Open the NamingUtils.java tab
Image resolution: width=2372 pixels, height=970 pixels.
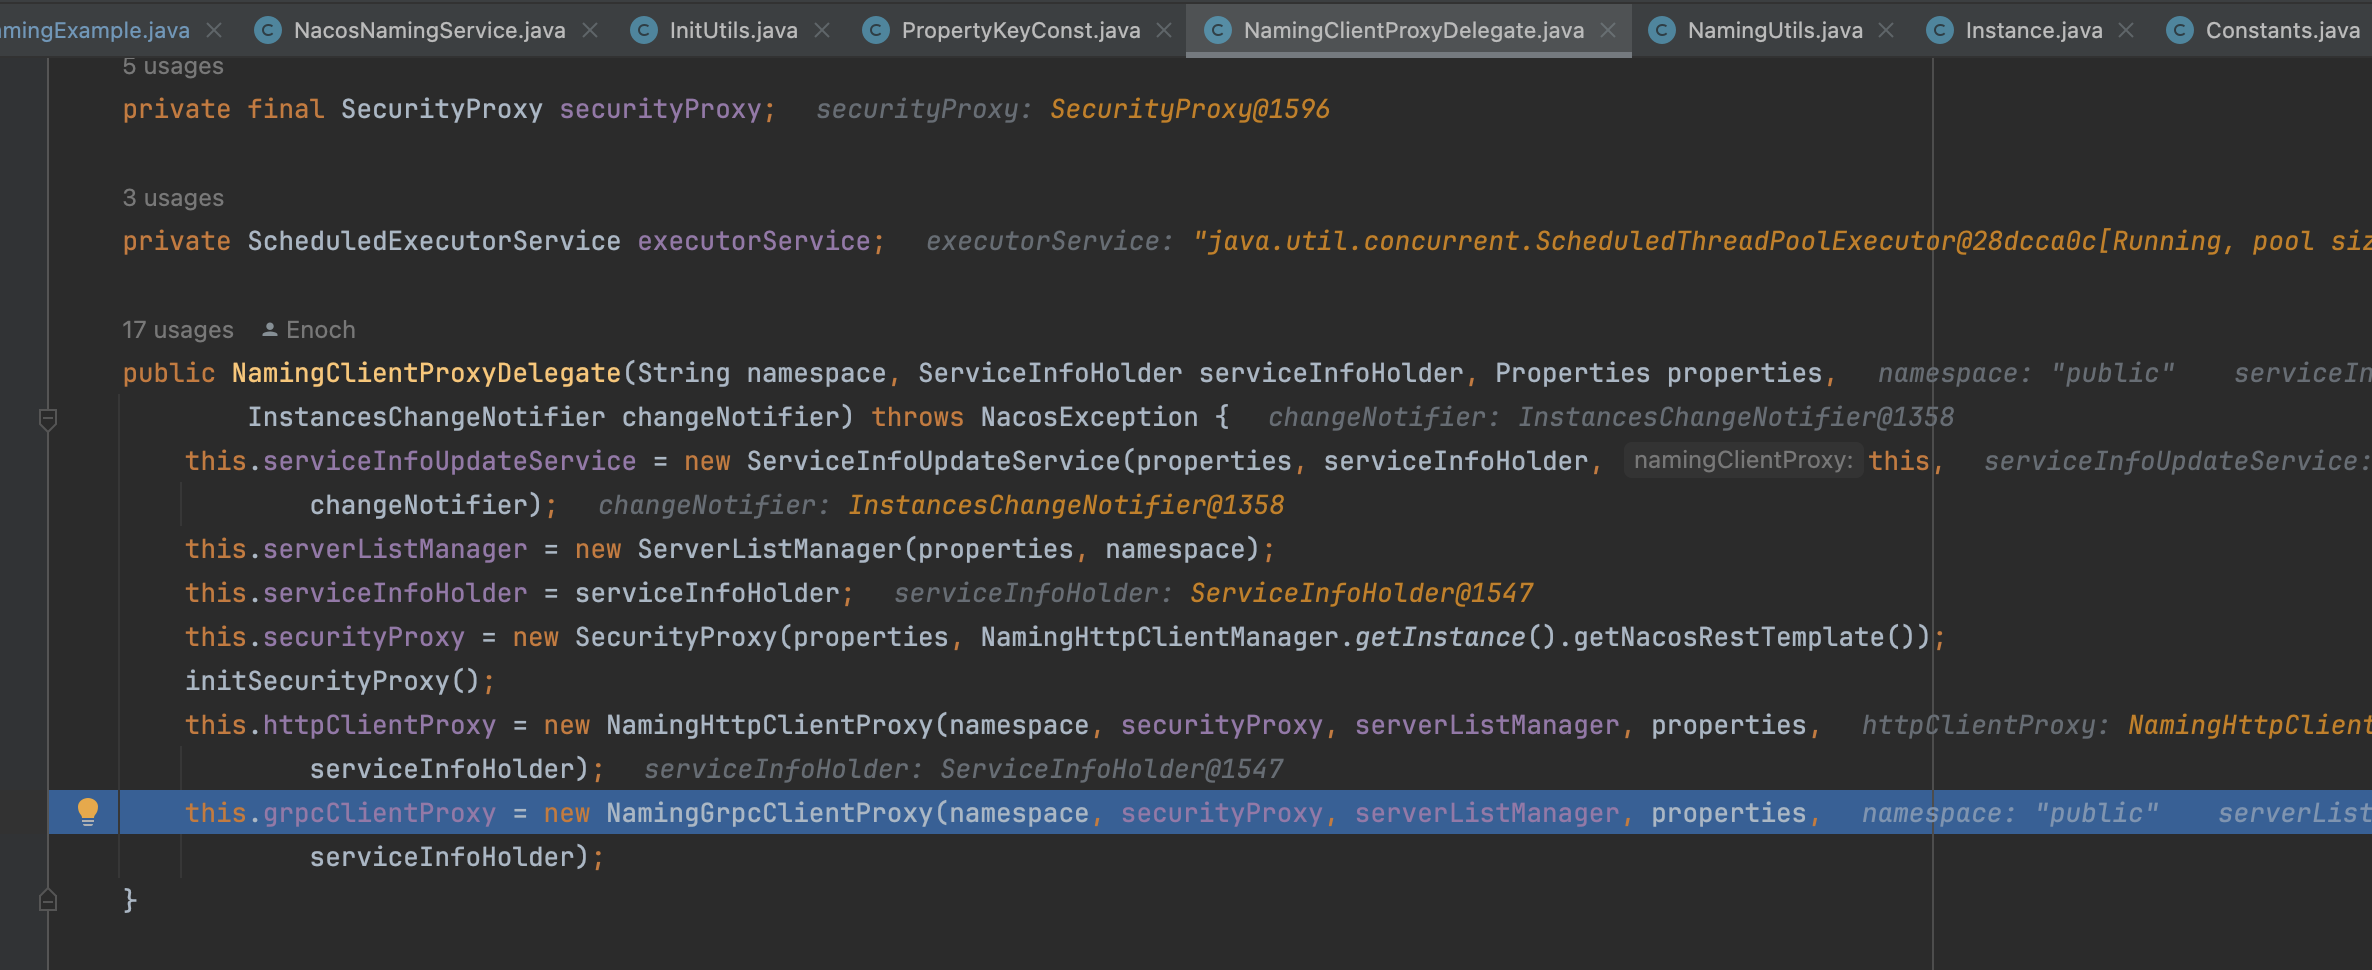pyautogui.click(x=1775, y=30)
